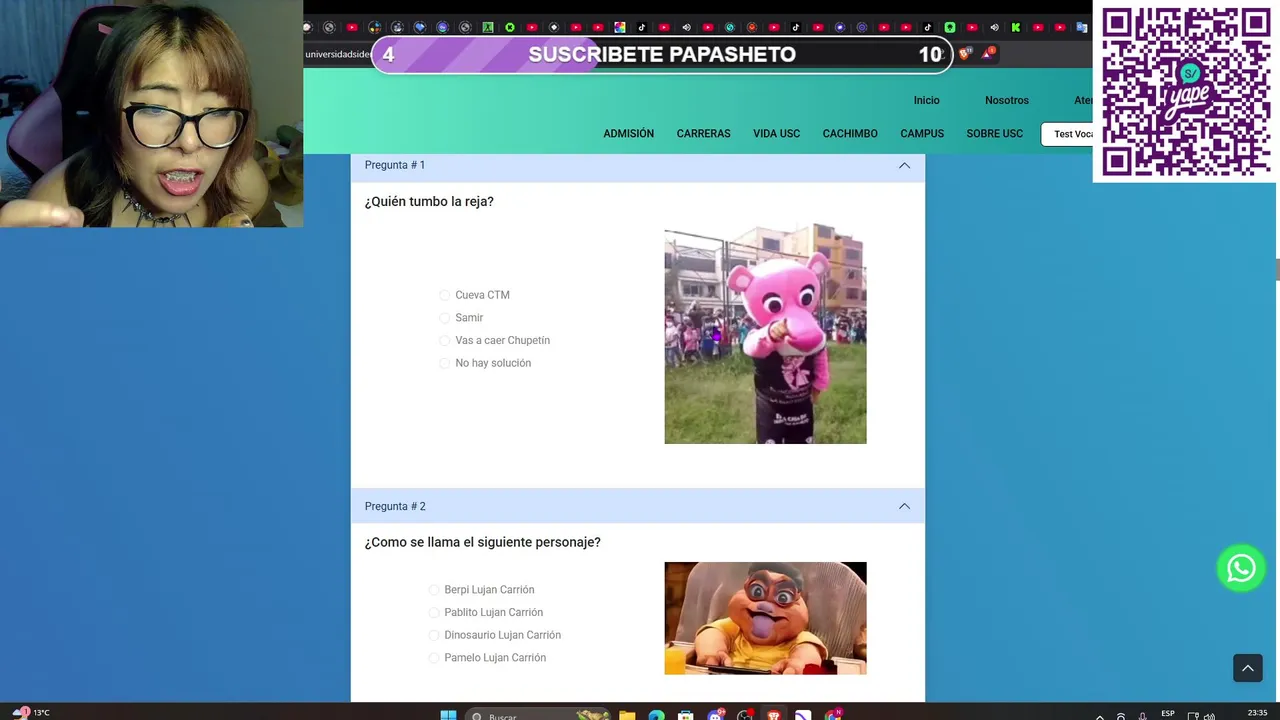Open Brave browser taskbar icon
This screenshot has height=720, width=1280.
click(774, 715)
